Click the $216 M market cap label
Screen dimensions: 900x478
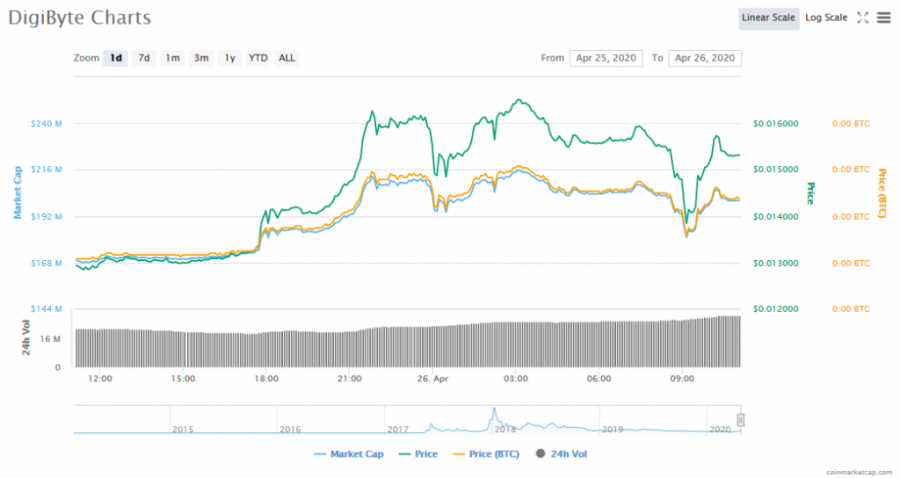tap(46, 169)
